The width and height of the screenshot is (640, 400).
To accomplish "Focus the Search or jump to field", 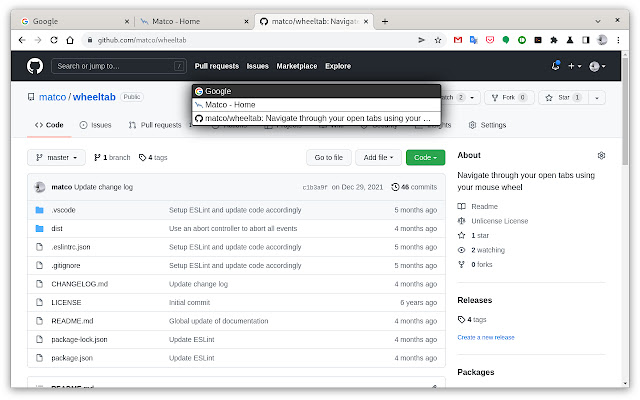I will tap(120, 66).
